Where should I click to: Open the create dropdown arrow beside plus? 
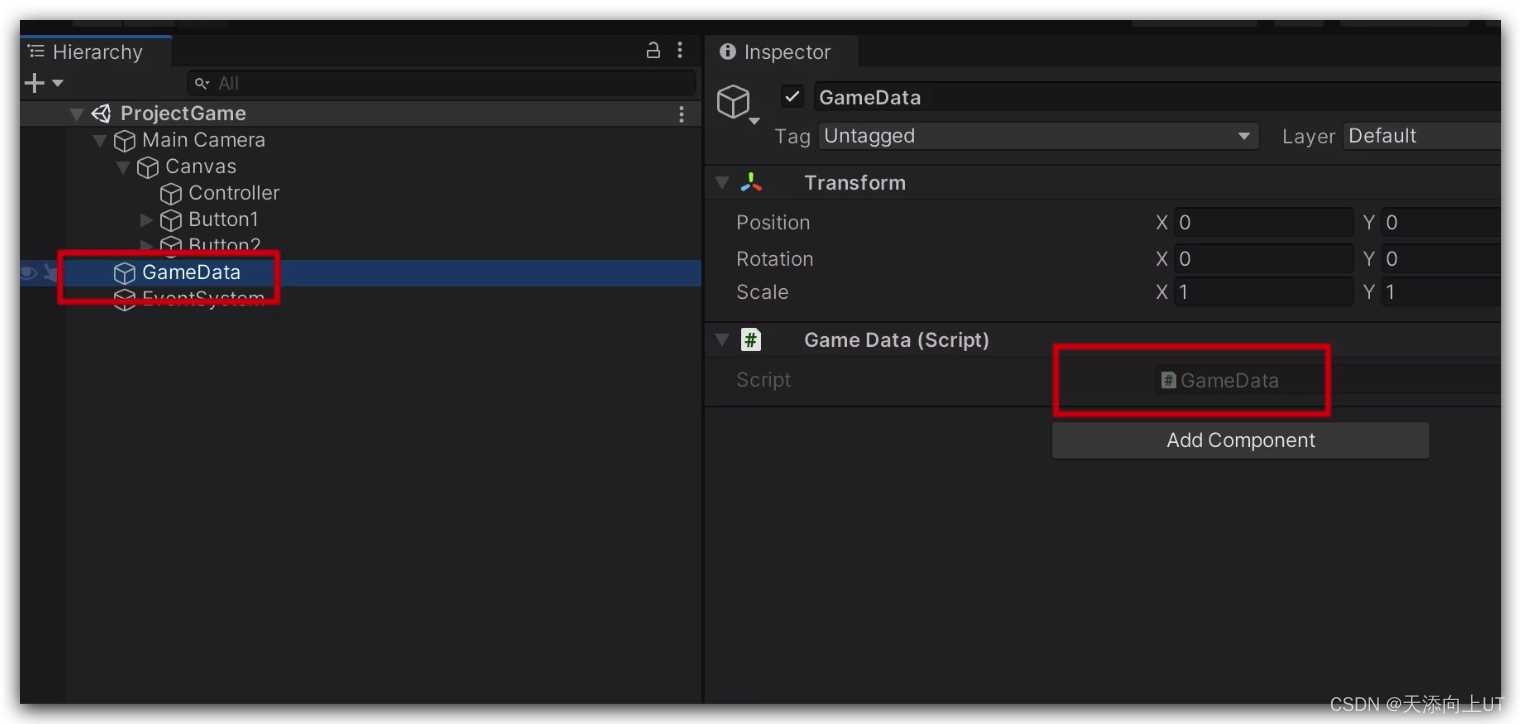(57, 83)
